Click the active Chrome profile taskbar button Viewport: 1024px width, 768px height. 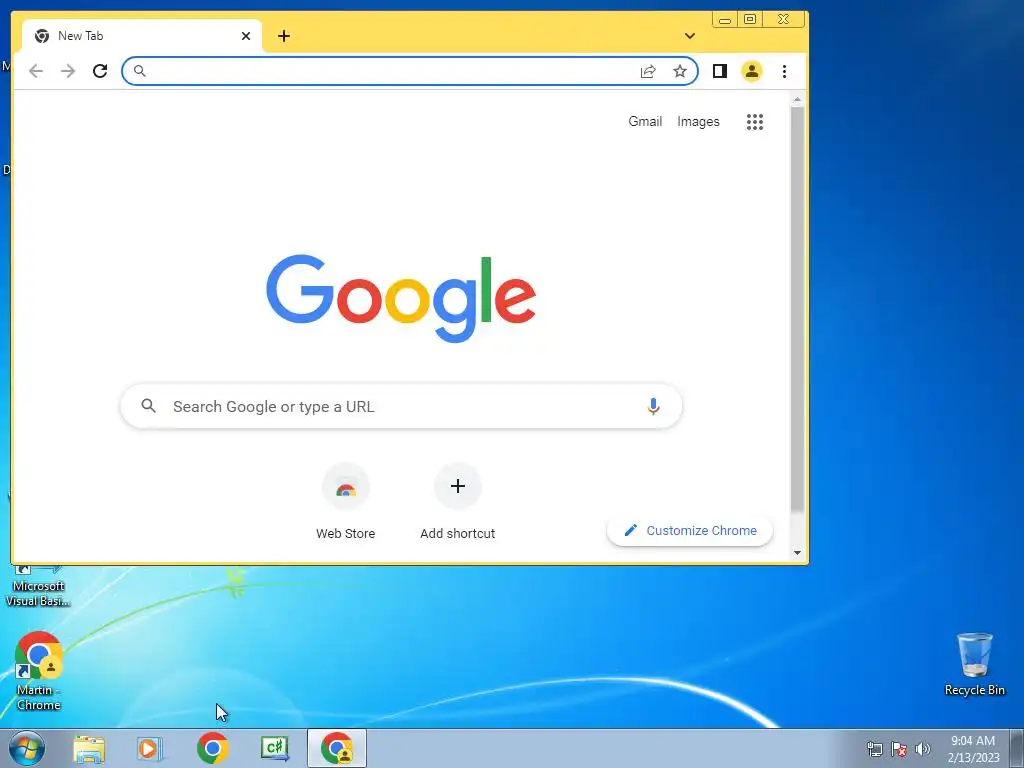(x=337, y=748)
